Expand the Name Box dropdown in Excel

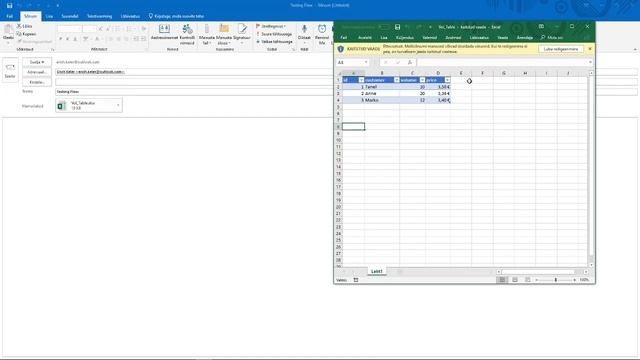[x=366, y=62]
